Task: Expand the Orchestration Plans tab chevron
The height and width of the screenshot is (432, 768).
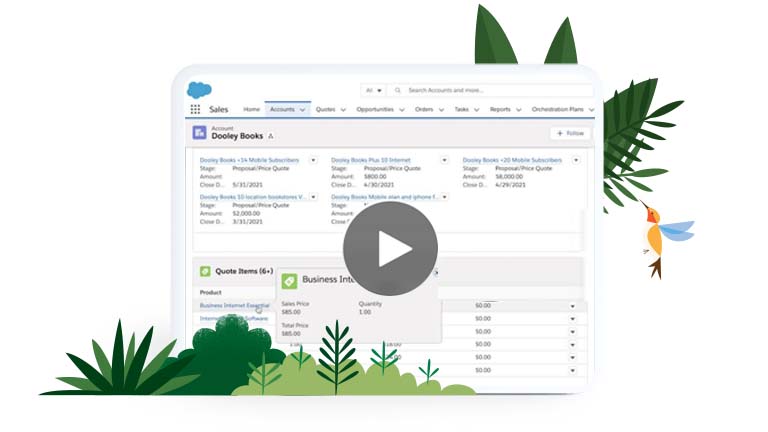Action: pyautogui.click(x=591, y=110)
